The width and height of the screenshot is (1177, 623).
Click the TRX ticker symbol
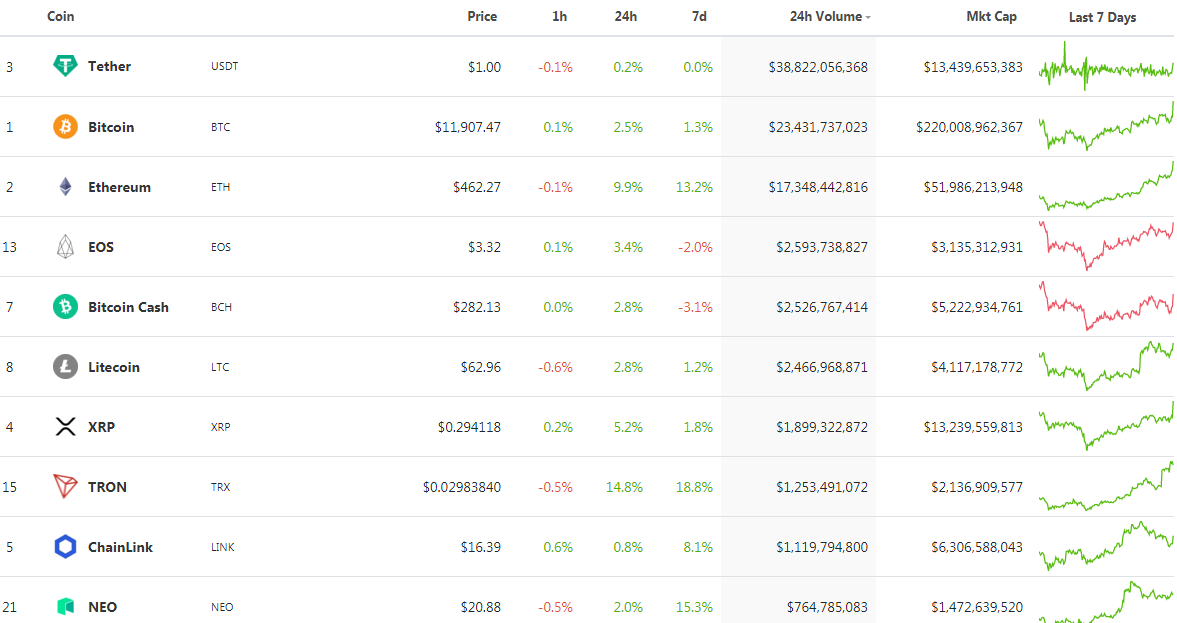coord(220,487)
